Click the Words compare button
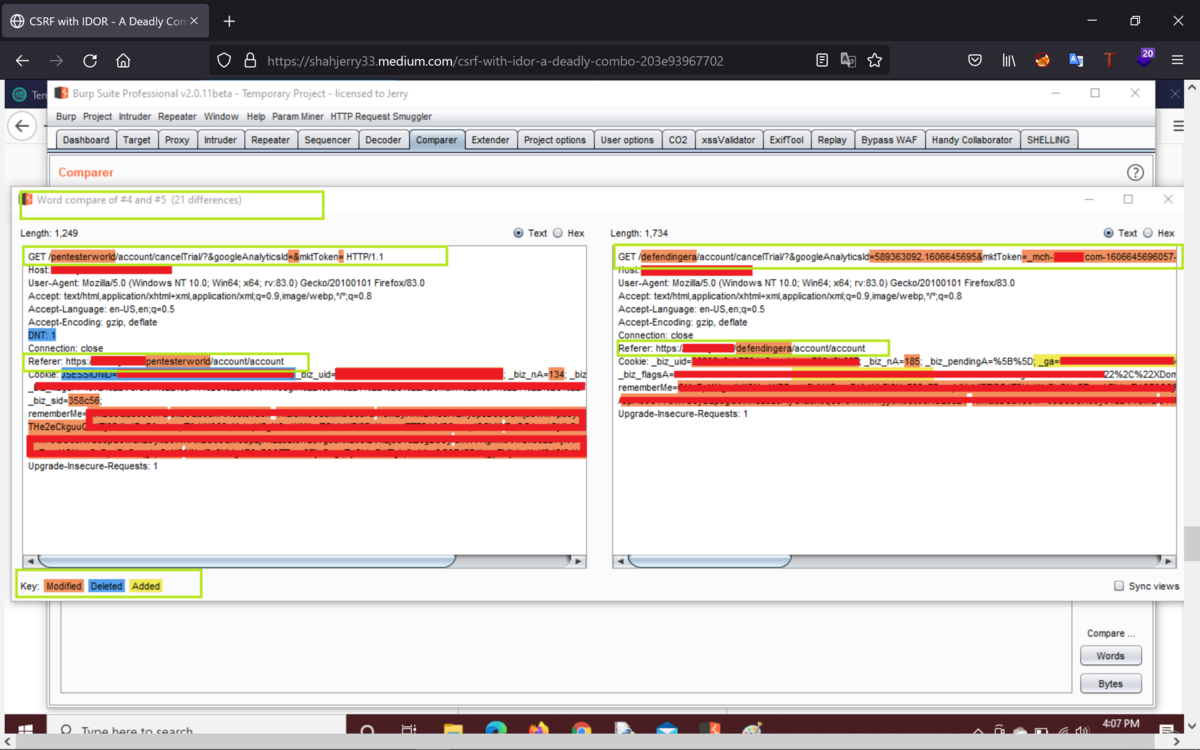This screenshot has height=750, width=1200. tap(1110, 656)
